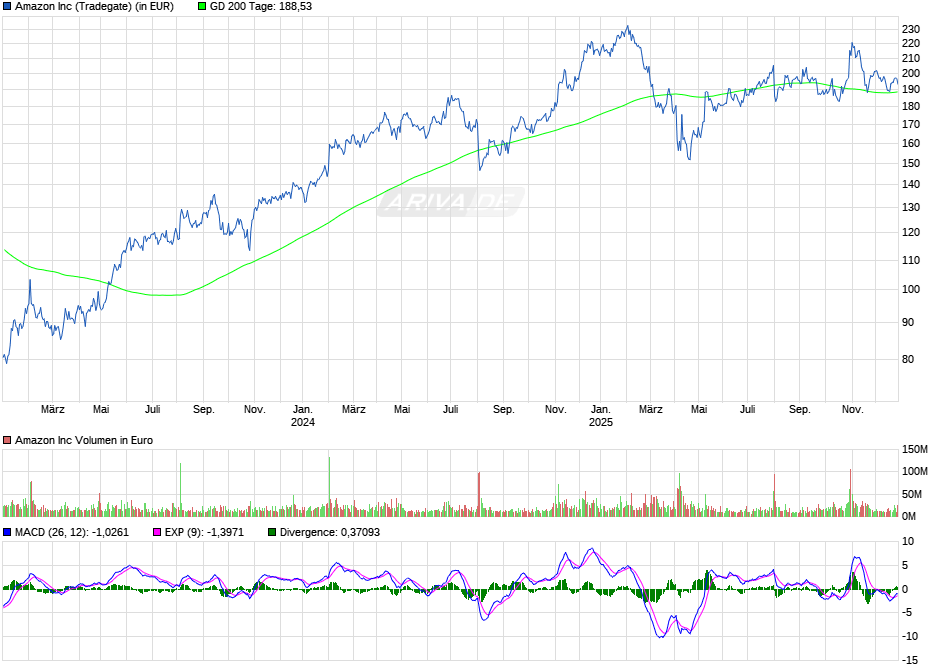Click the blue MACD legend swatch
This screenshot has height=670, width=940.
point(7,532)
